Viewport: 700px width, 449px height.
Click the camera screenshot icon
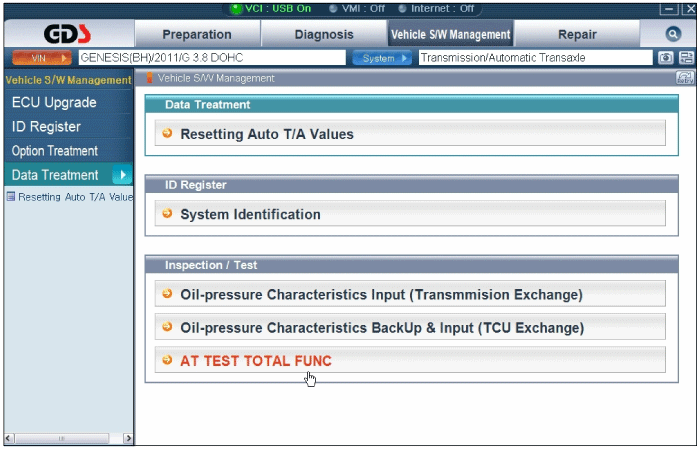665,58
